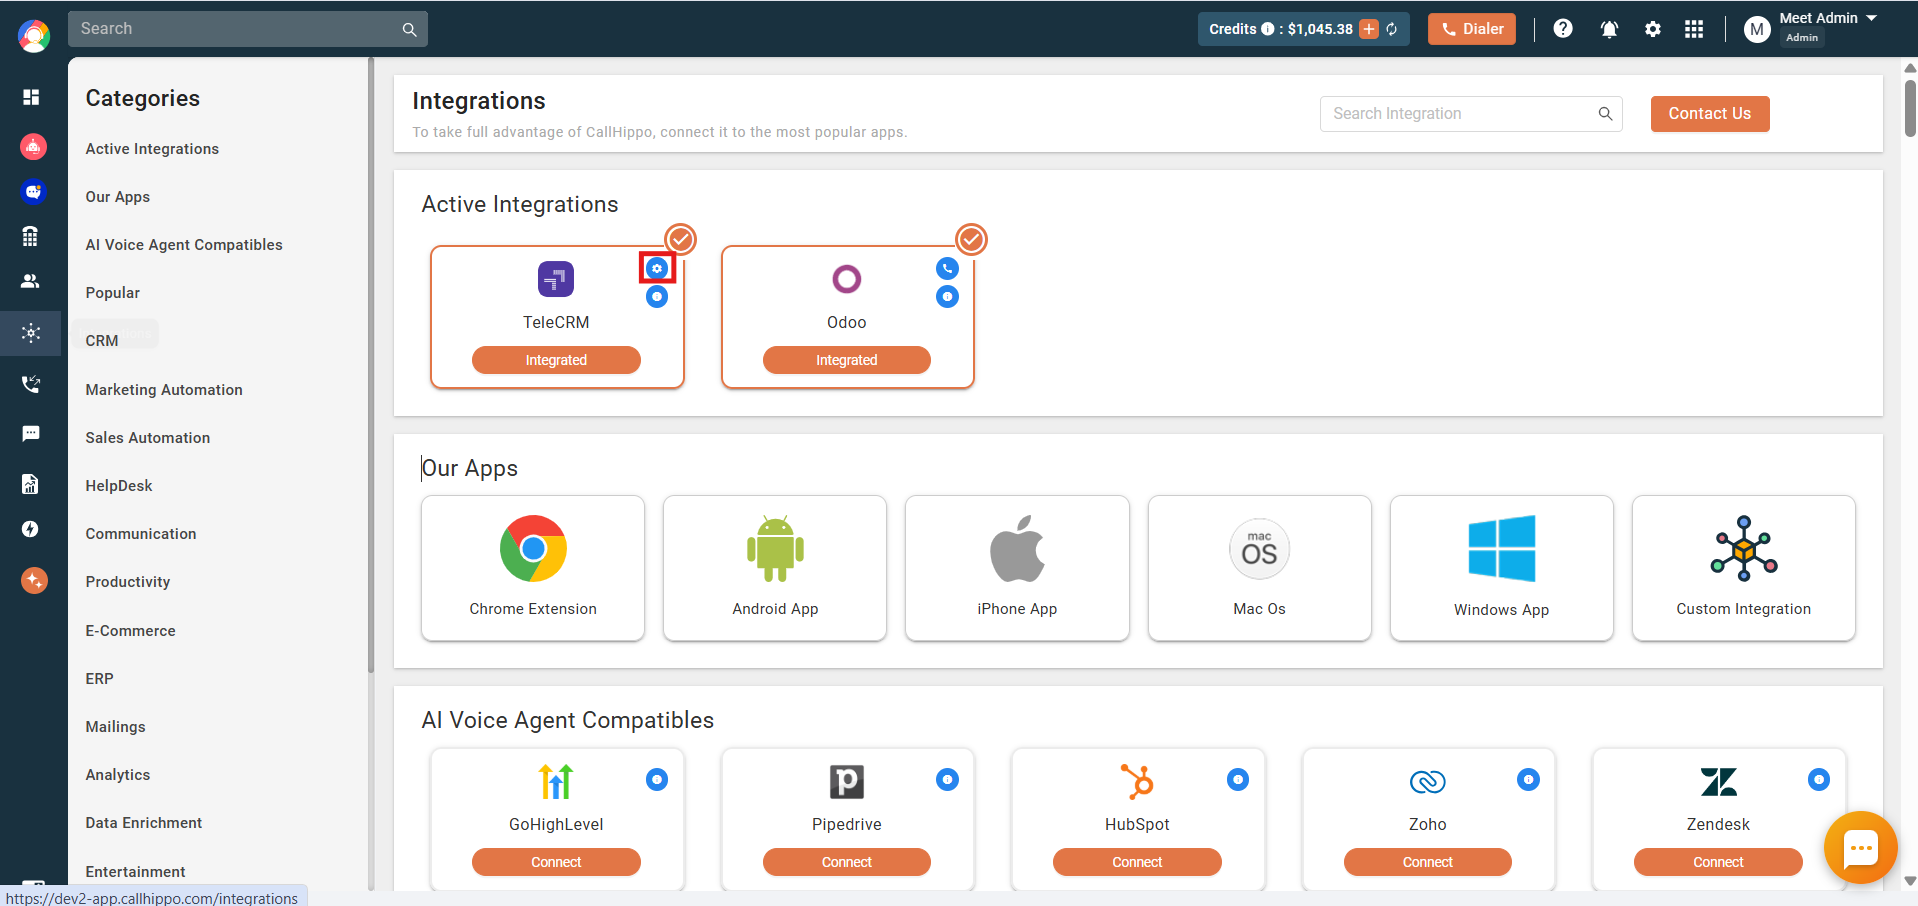This screenshot has width=1918, height=906.
Task: Refresh the credits balance
Action: (1392, 29)
